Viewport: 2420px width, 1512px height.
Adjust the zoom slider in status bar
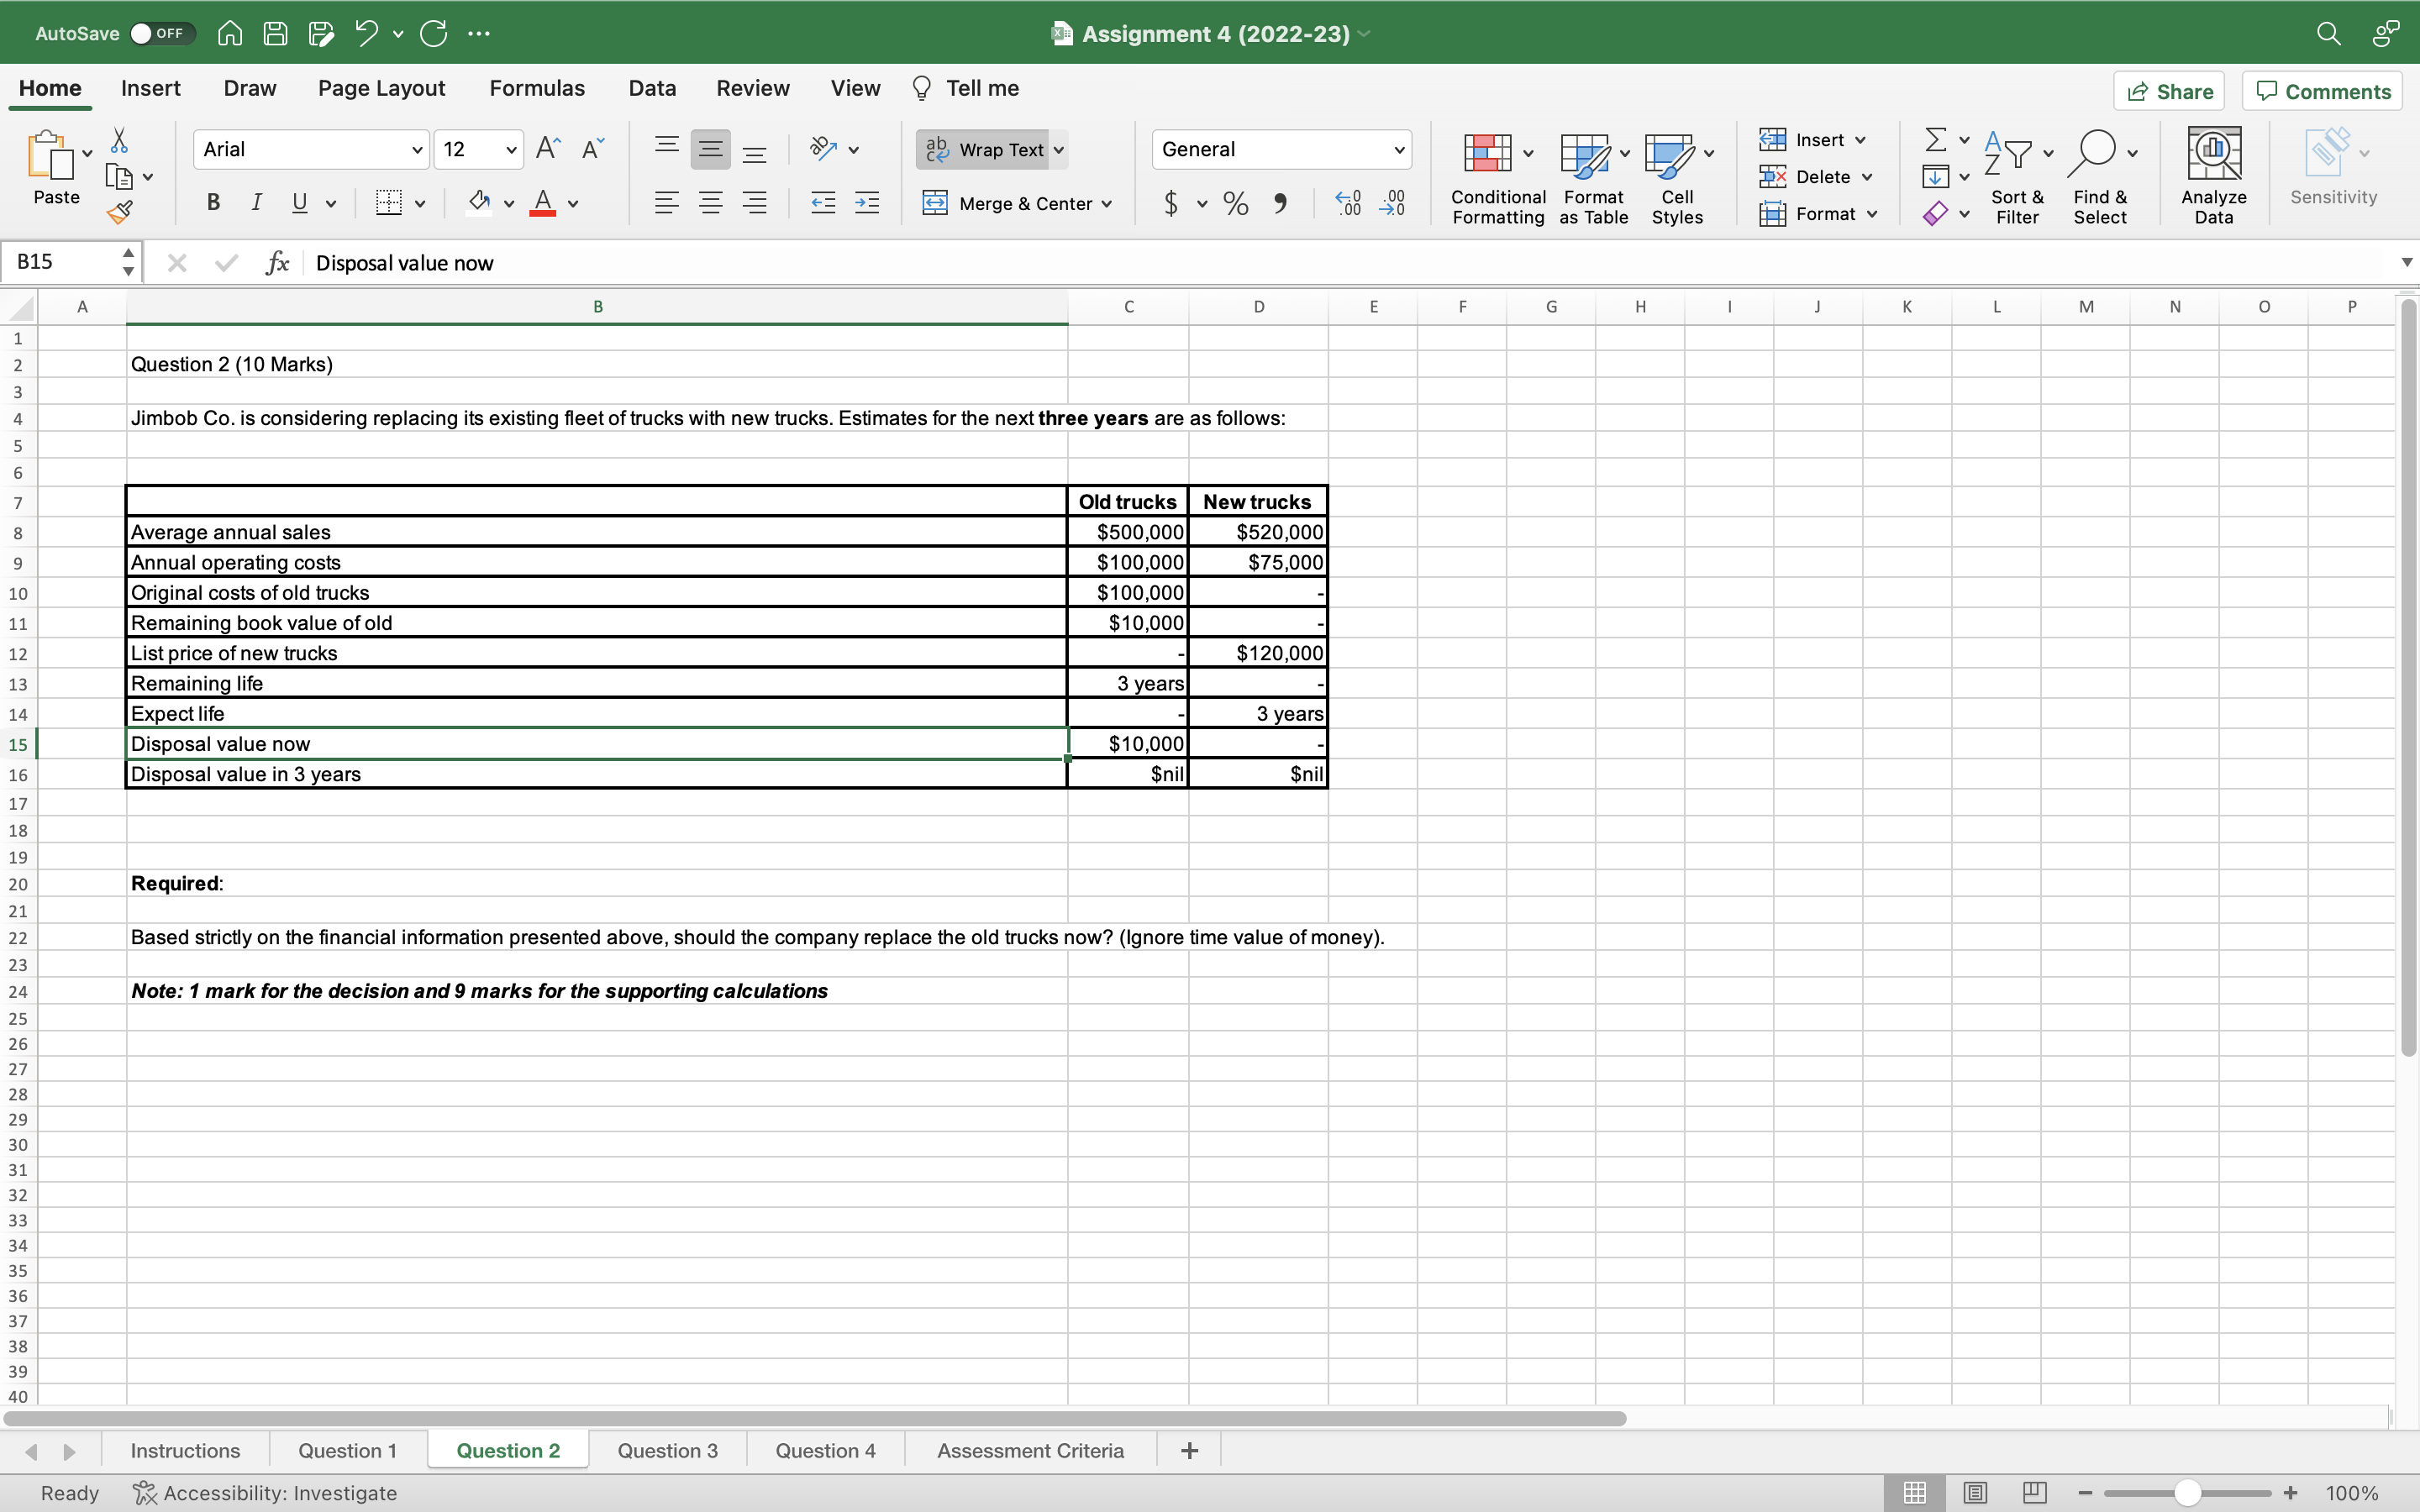[x=2187, y=1493]
